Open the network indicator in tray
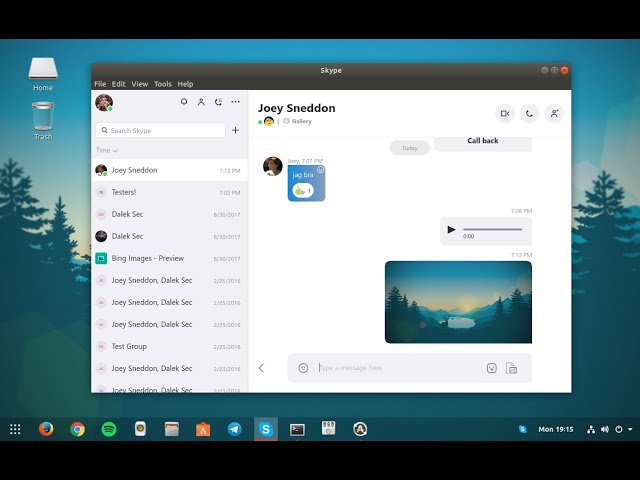640x480 pixels. [x=591, y=429]
